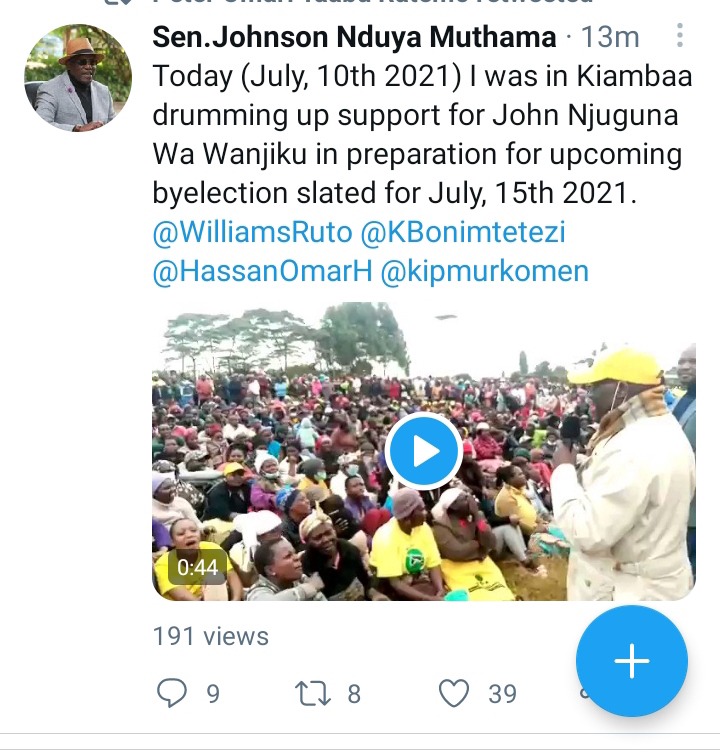Click the likes count number 39
This screenshot has height=753, width=720.
(502, 694)
